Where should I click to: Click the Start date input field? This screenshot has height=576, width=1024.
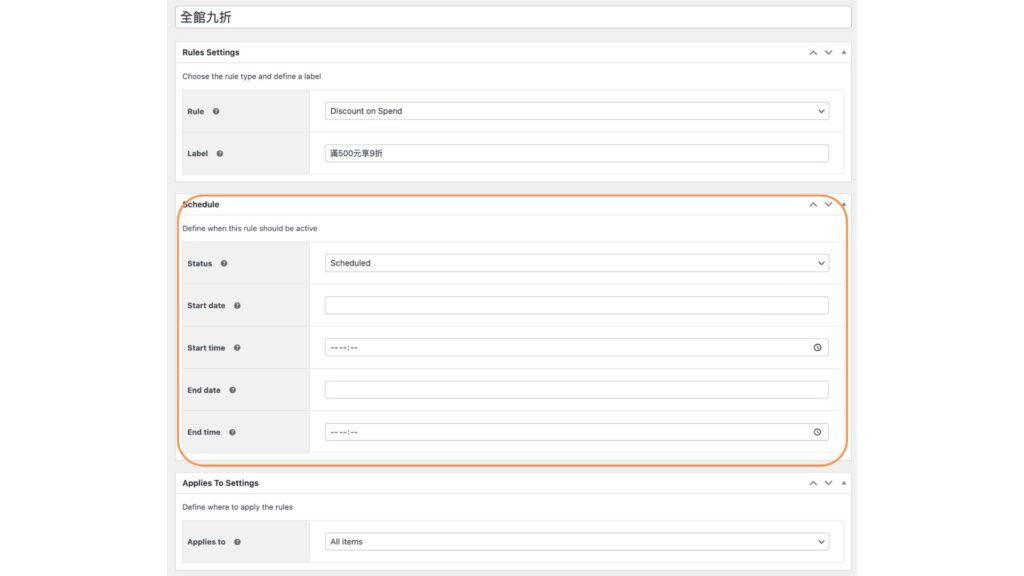click(x=576, y=306)
